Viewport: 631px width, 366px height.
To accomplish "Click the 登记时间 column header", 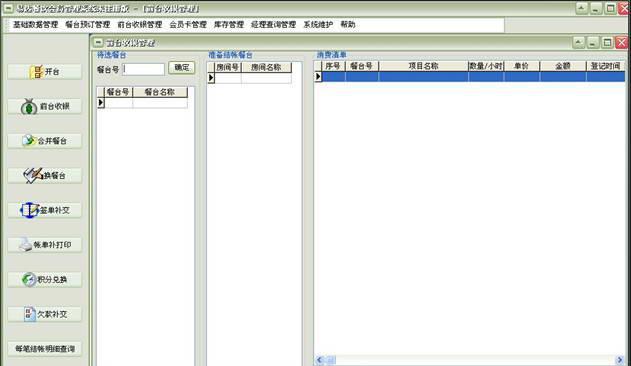I will click(605, 66).
